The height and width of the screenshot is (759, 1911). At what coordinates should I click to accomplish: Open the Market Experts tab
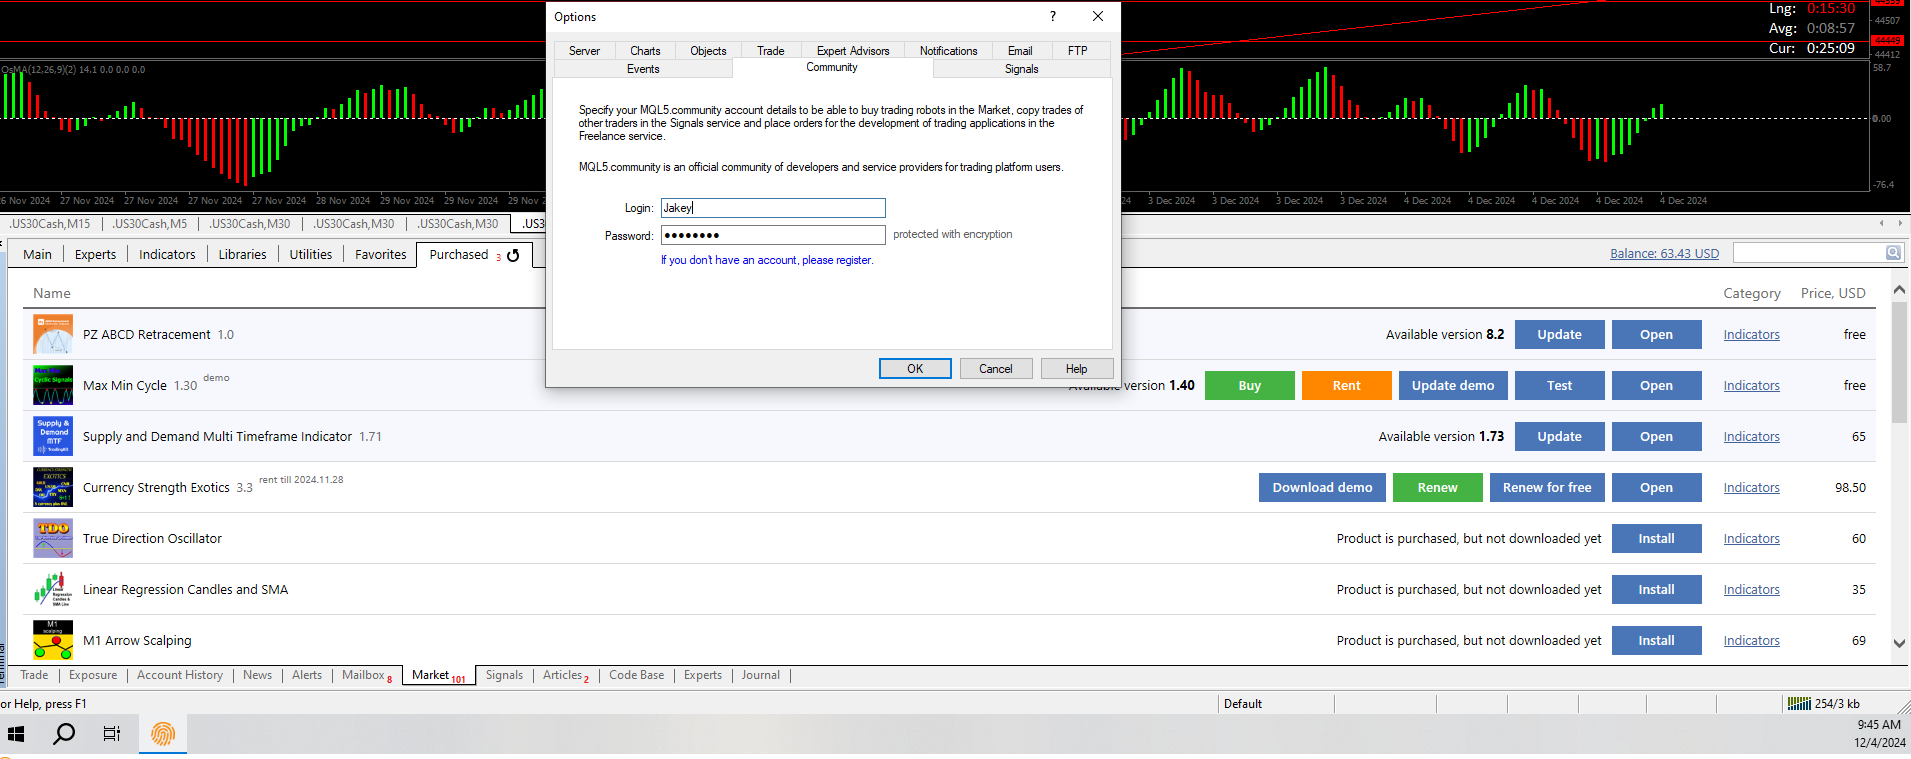coord(95,255)
